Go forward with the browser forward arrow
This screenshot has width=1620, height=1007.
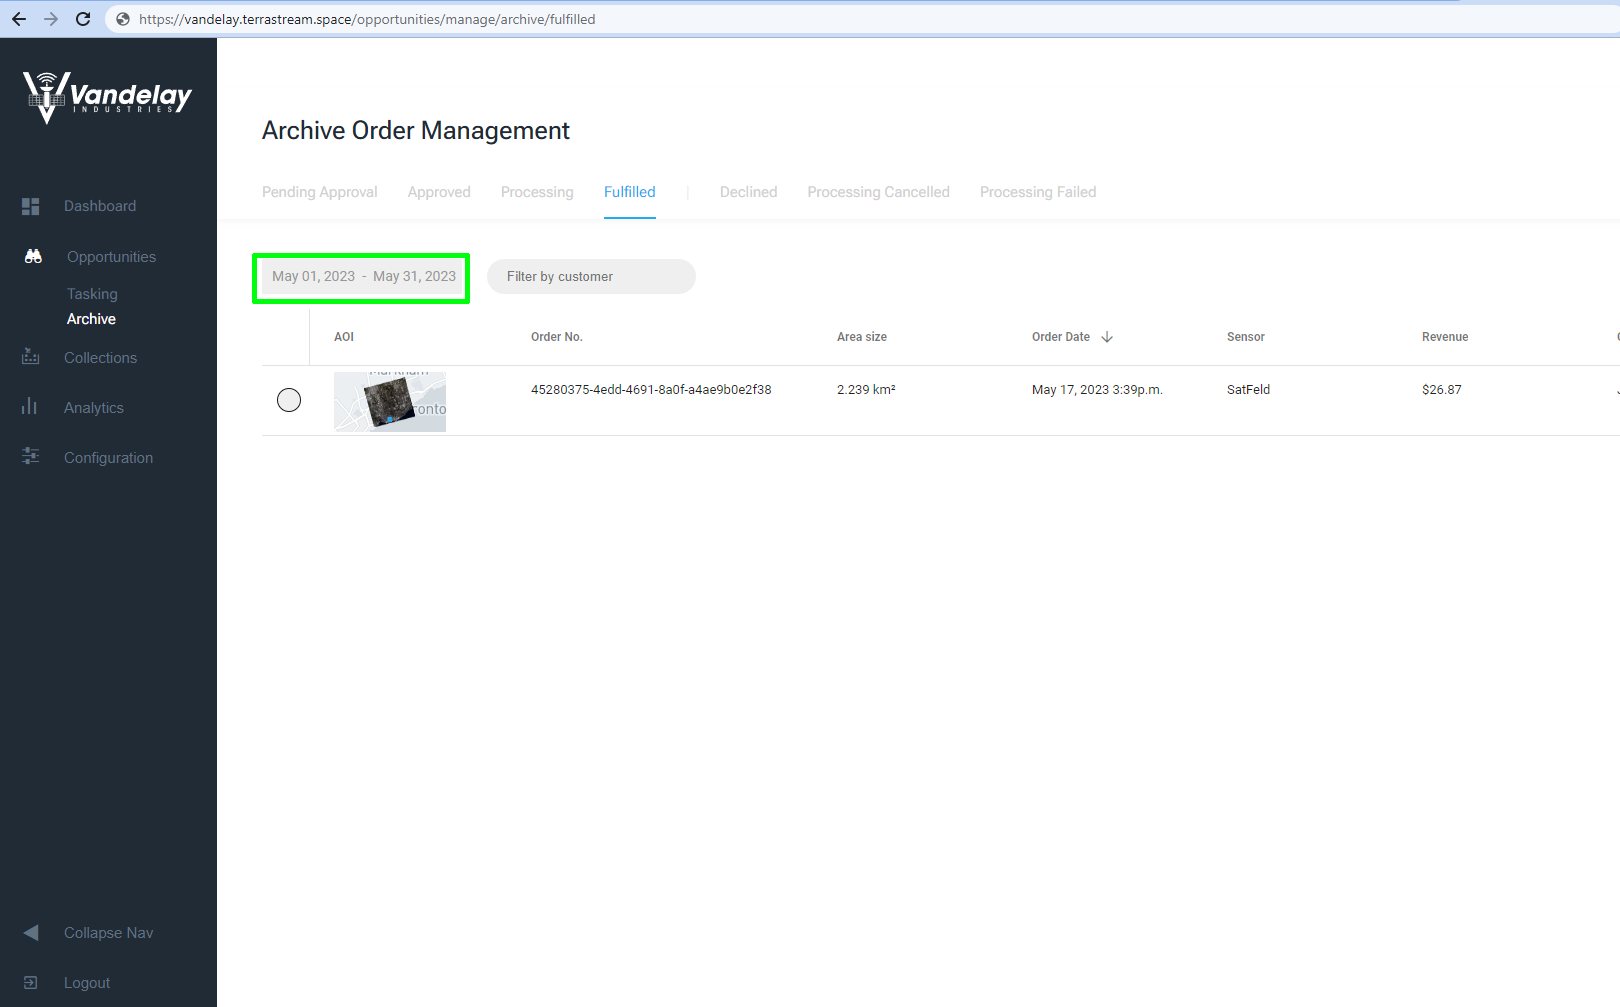pyautogui.click(x=51, y=19)
